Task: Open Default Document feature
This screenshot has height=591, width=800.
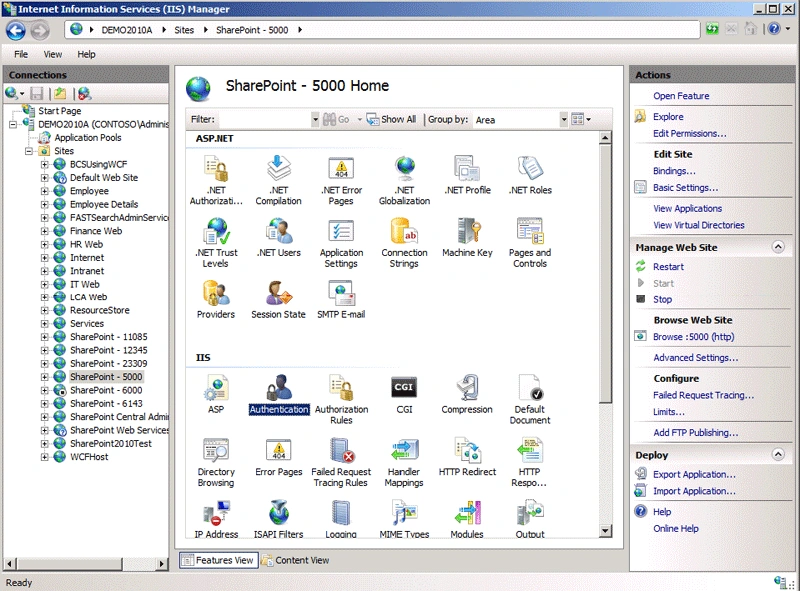Action: 530,400
